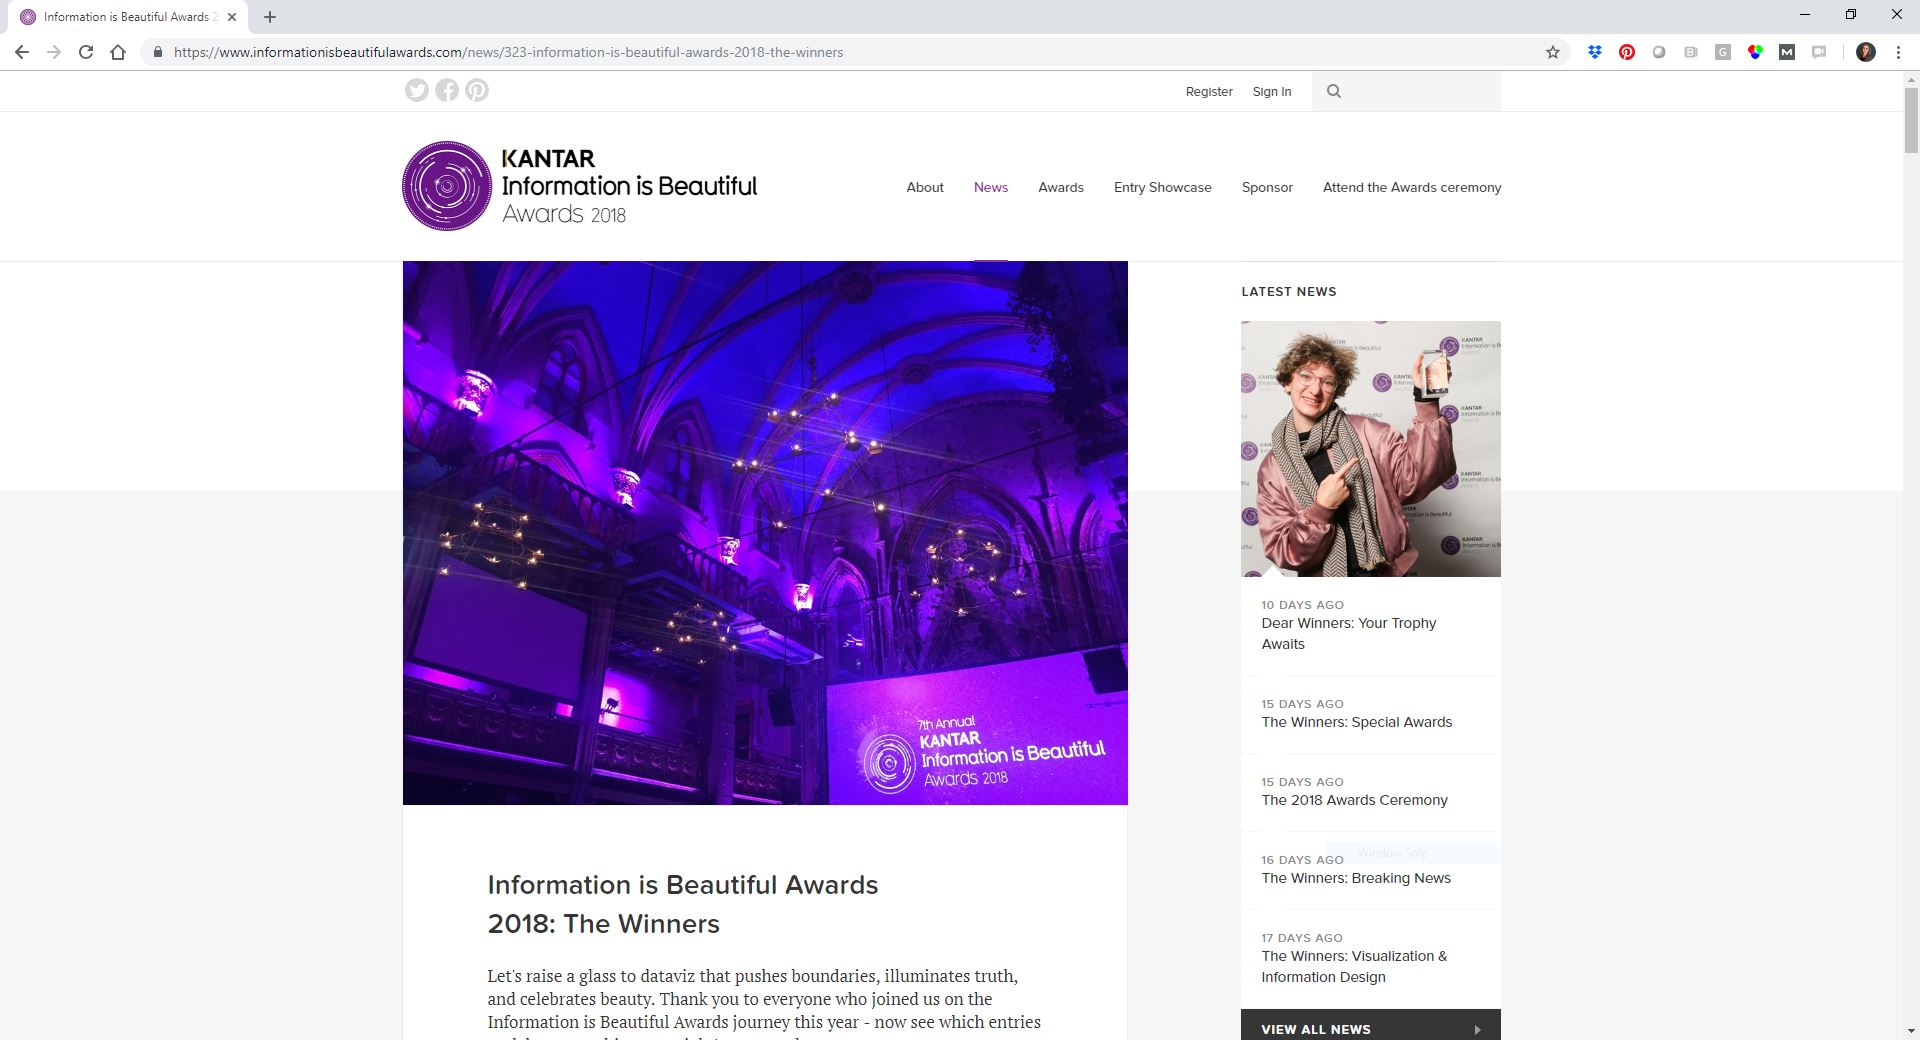The image size is (1920, 1040).
Task: Navigate back to the previous page
Action: [x=22, y=52]
